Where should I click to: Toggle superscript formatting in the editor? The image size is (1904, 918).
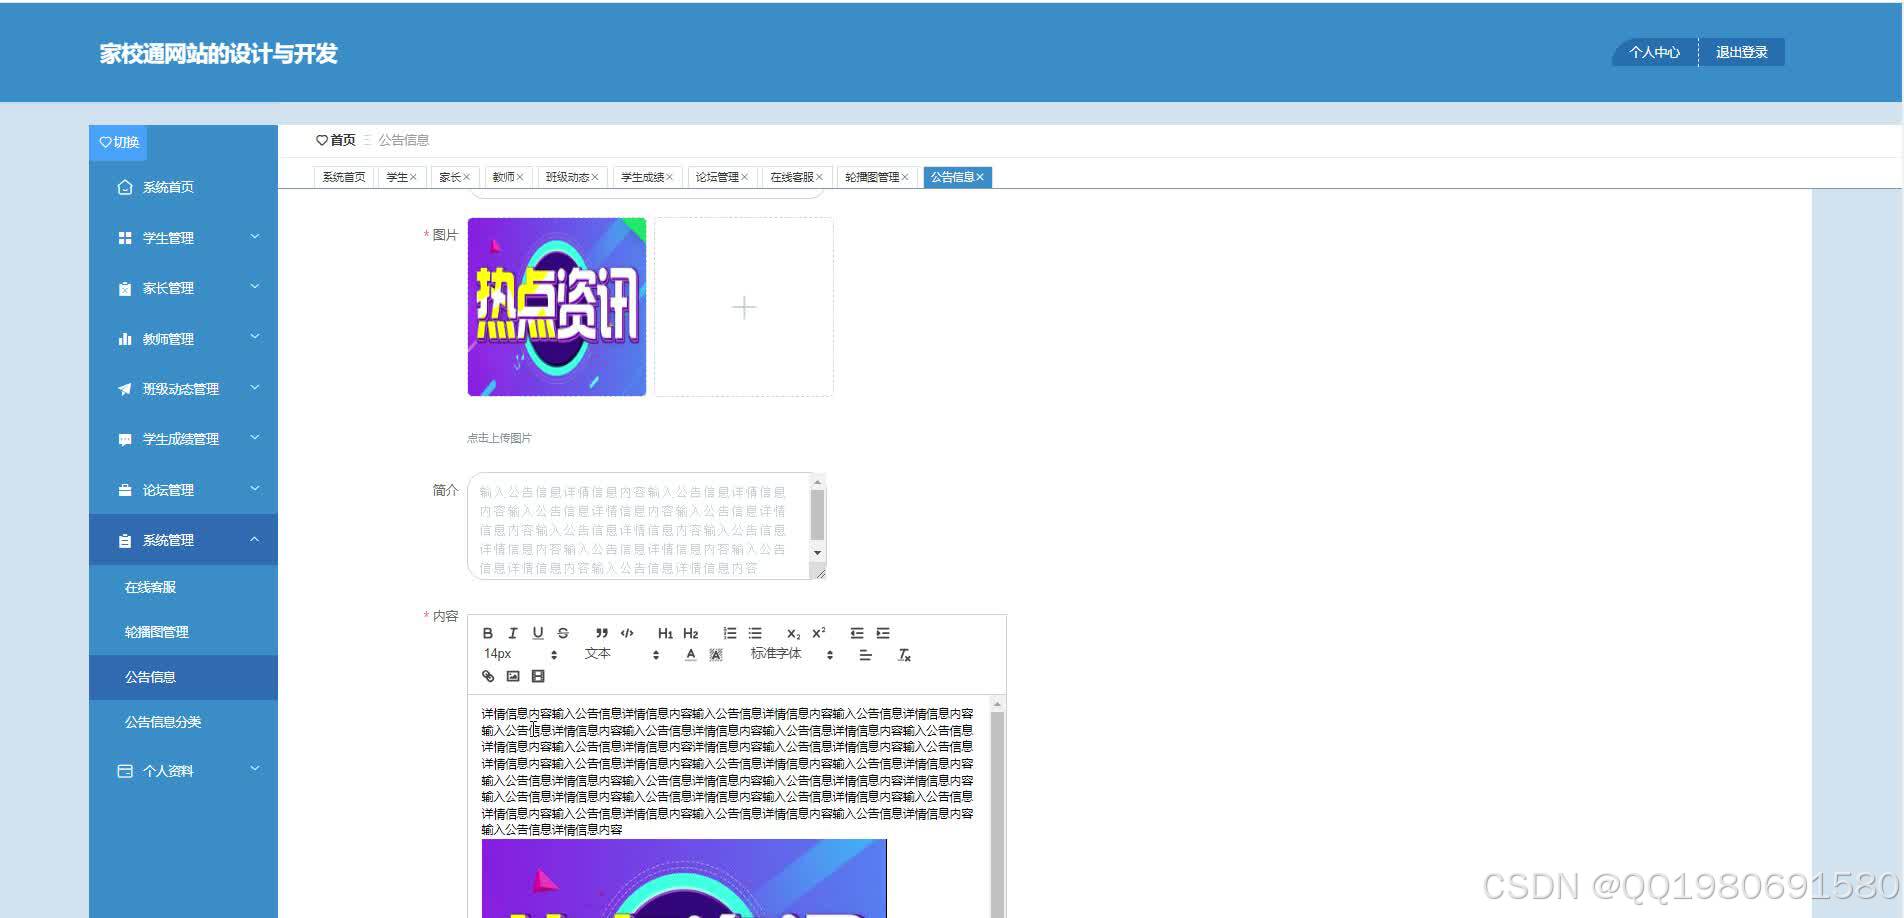(x=818, y=633)
